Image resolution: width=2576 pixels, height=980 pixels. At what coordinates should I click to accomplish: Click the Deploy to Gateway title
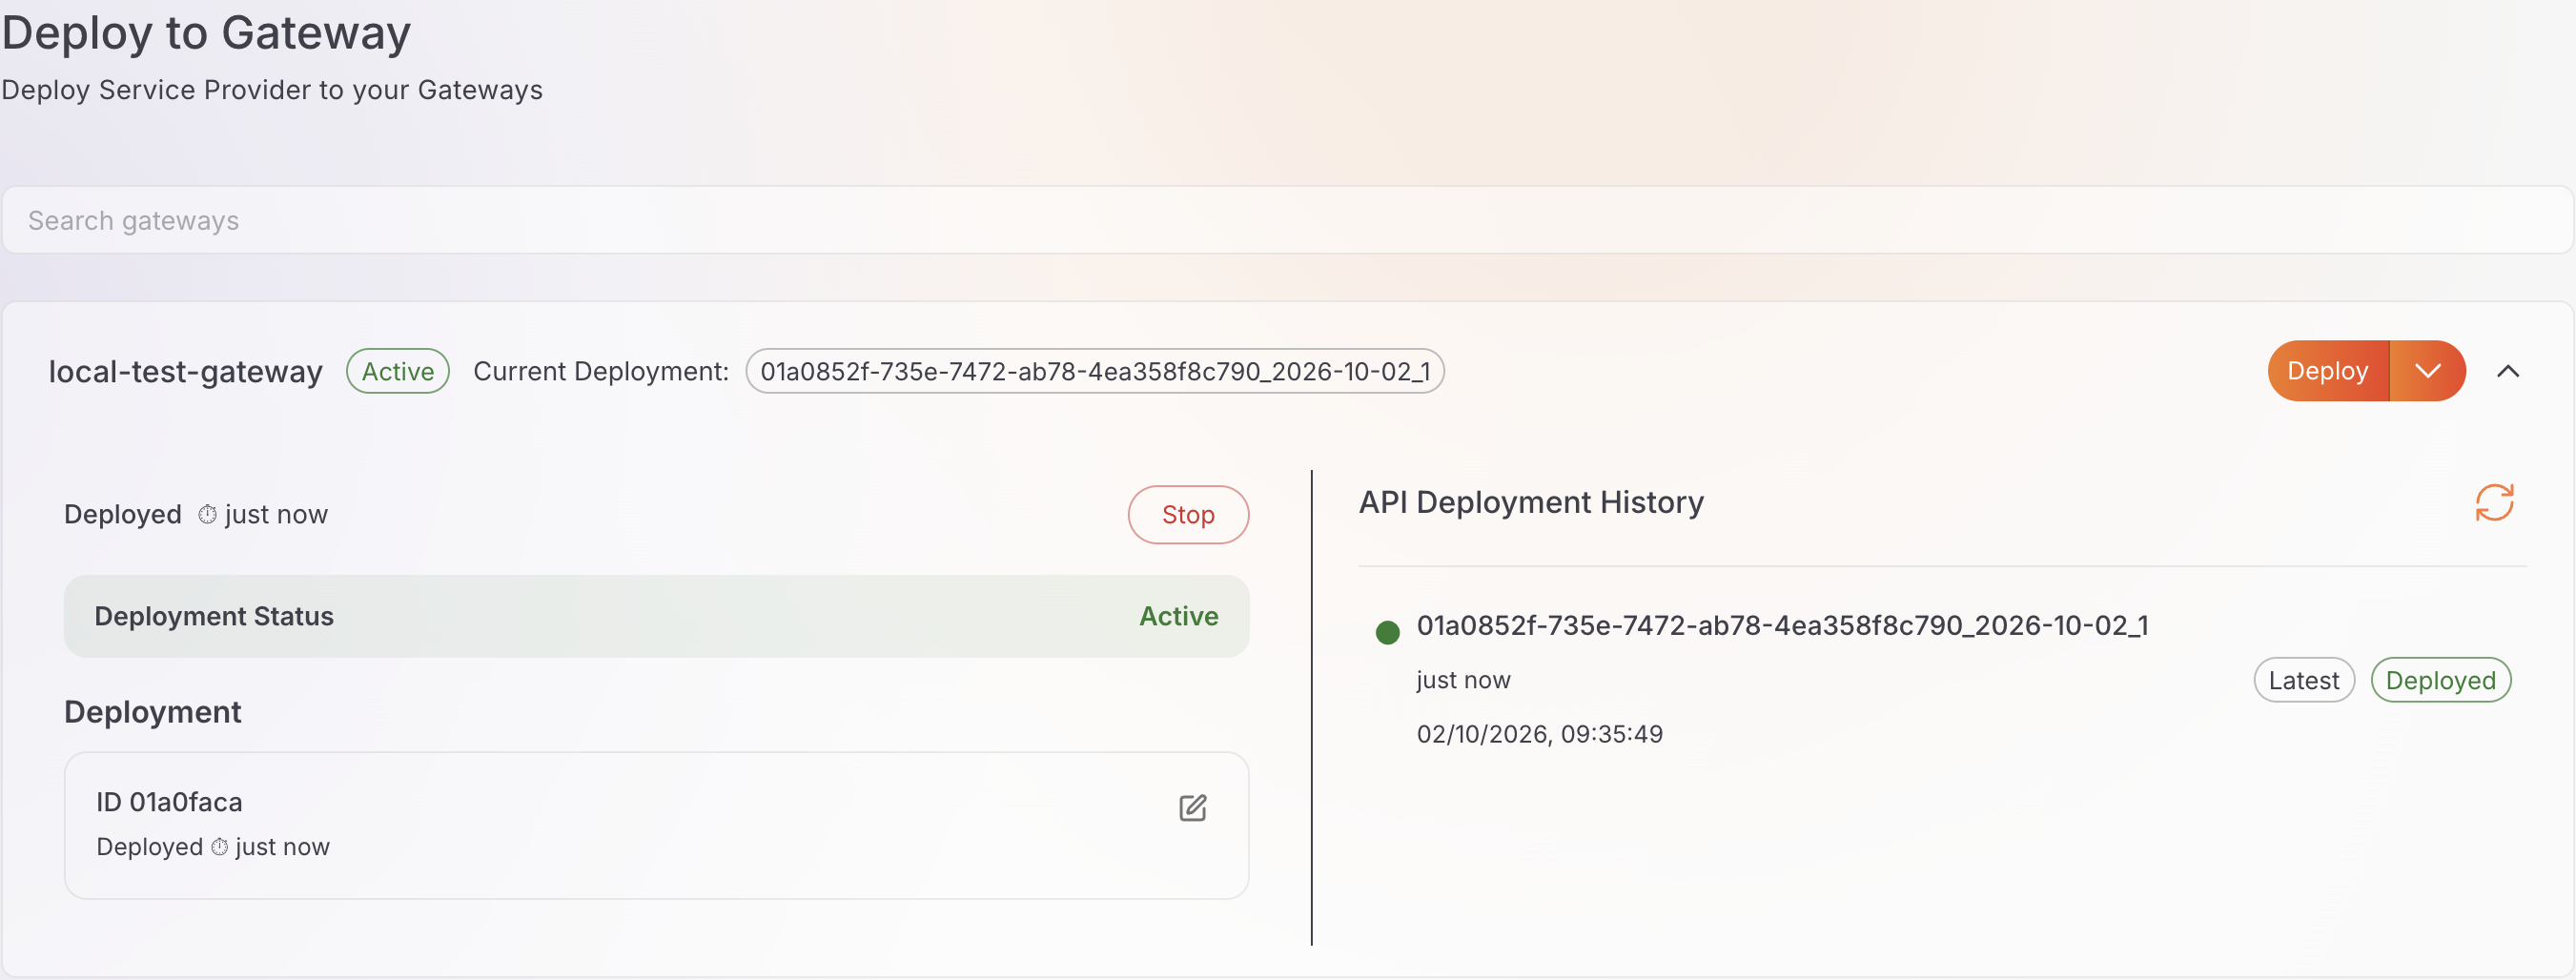point(206,33)
